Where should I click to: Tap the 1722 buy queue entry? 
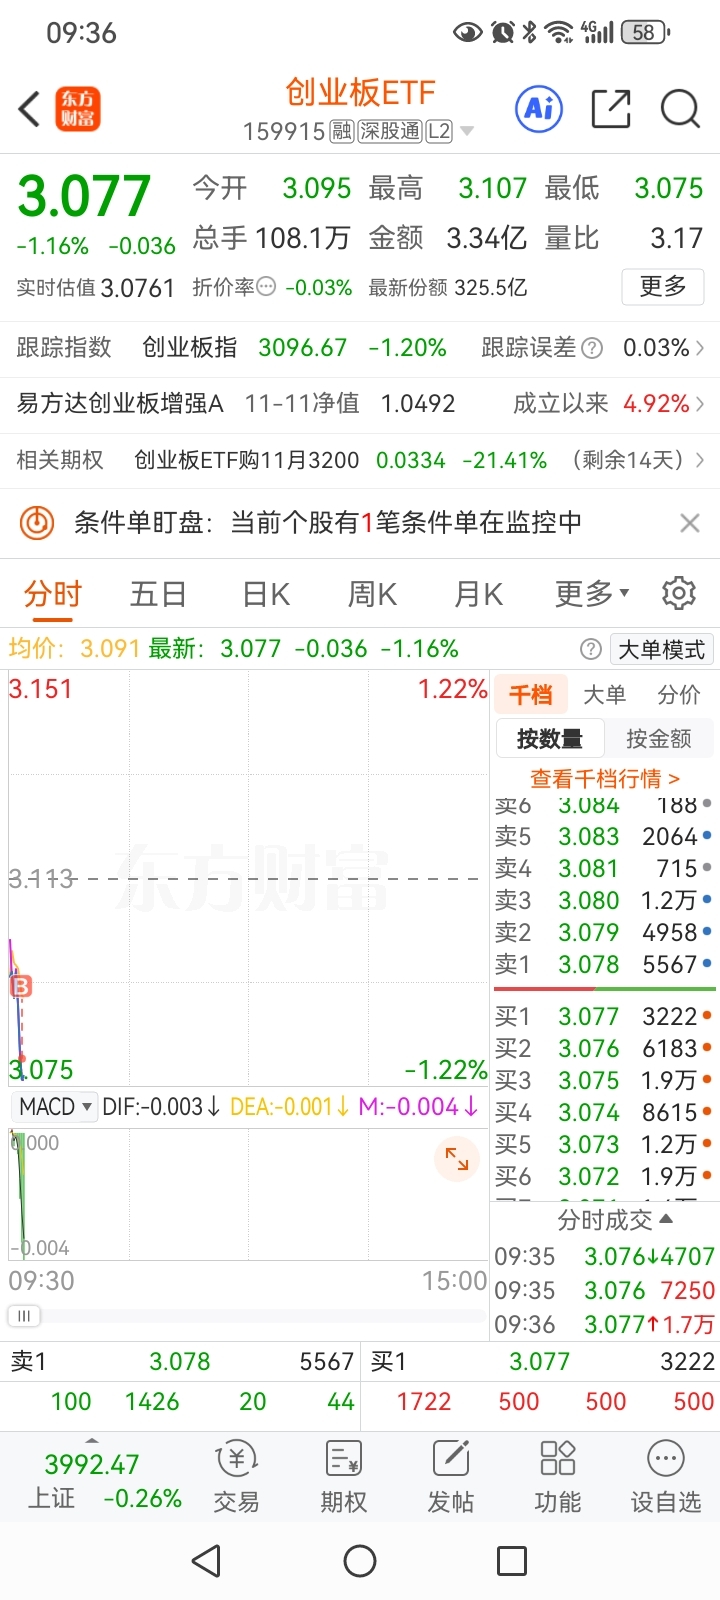click(x=424, y=1402)
